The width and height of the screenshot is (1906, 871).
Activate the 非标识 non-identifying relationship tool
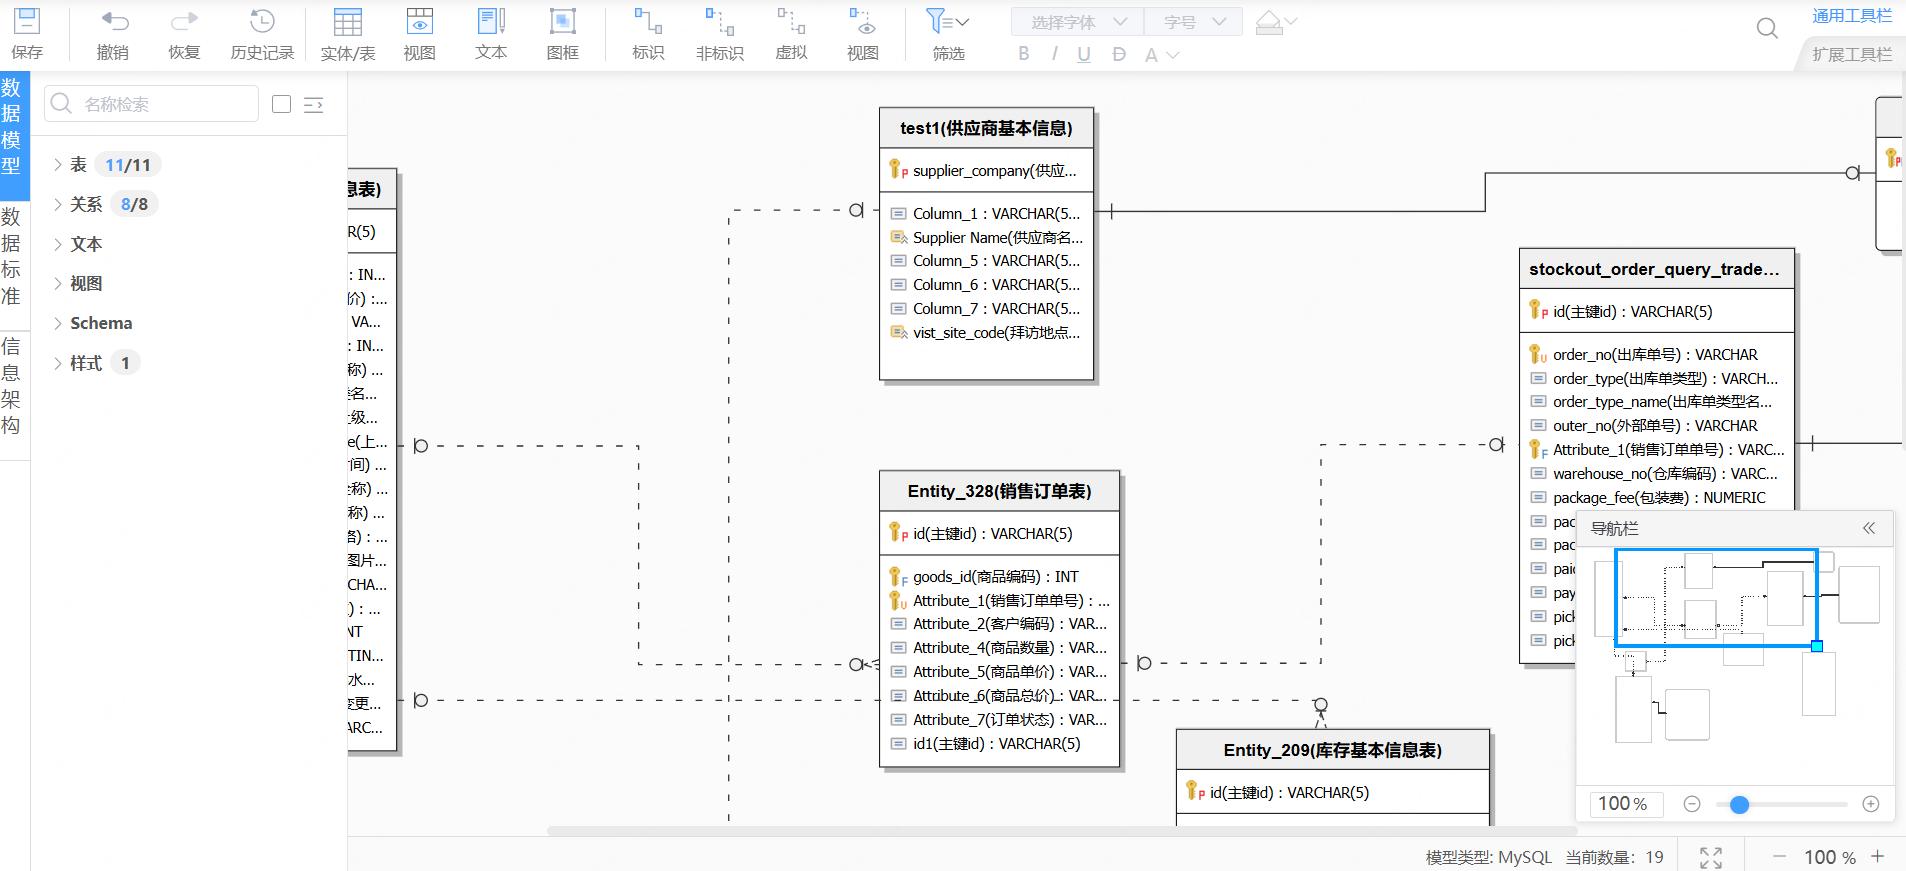click(x=720, y=33)
